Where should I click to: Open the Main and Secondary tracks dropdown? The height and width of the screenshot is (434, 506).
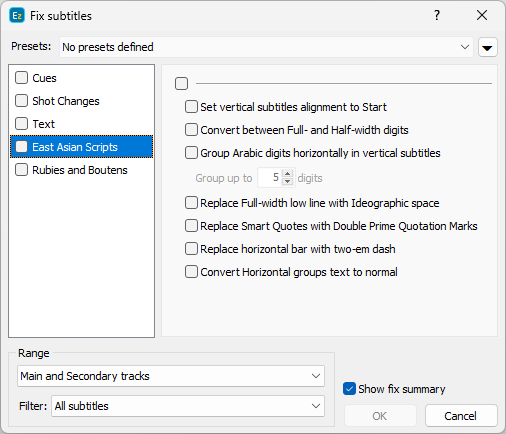[171, 376]
